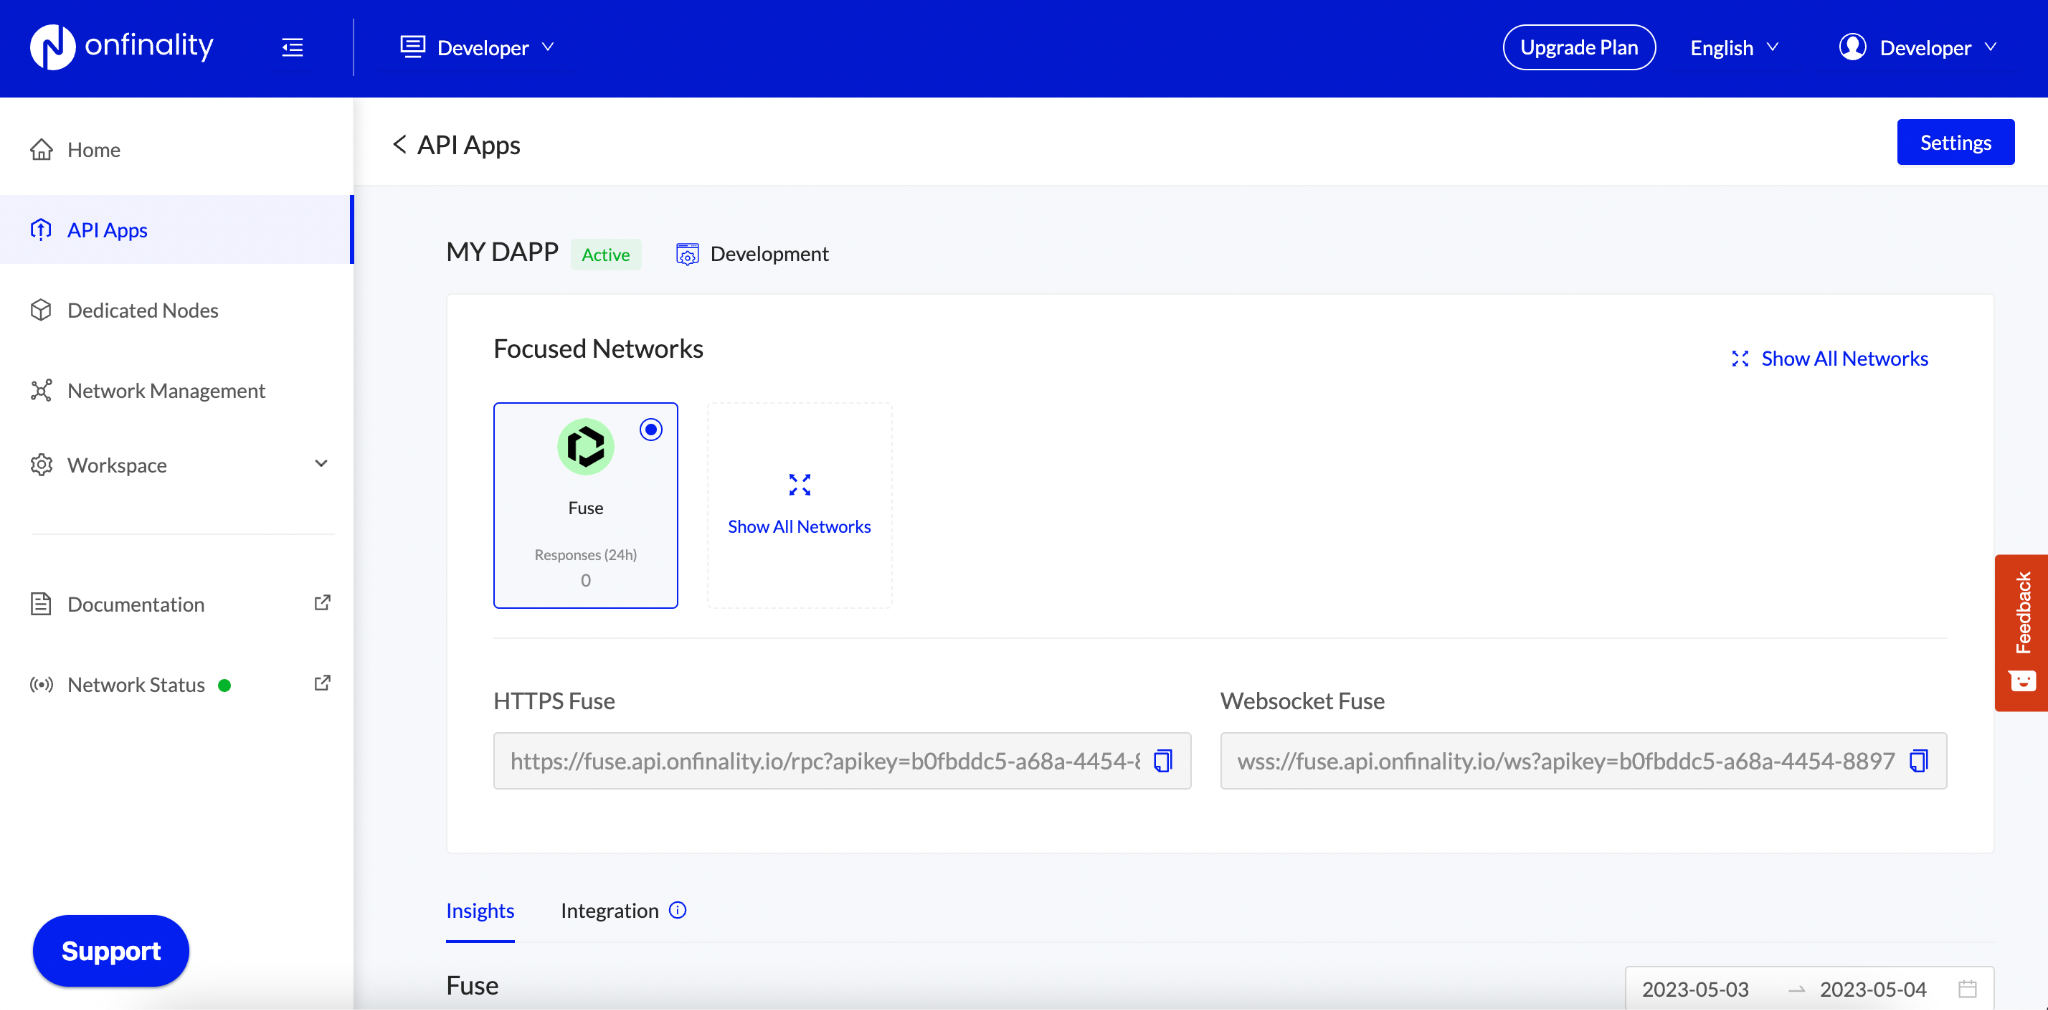
Task: Open the English language dropdown
Action: tap(1734, 47)
